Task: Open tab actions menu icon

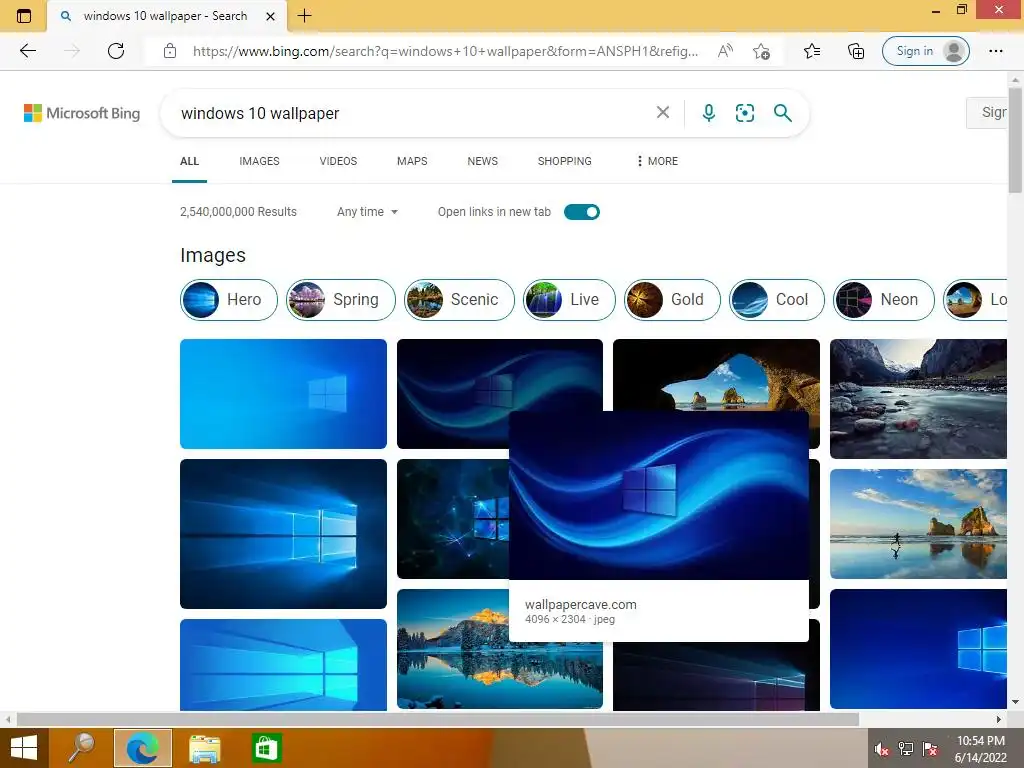Action: 24,16
